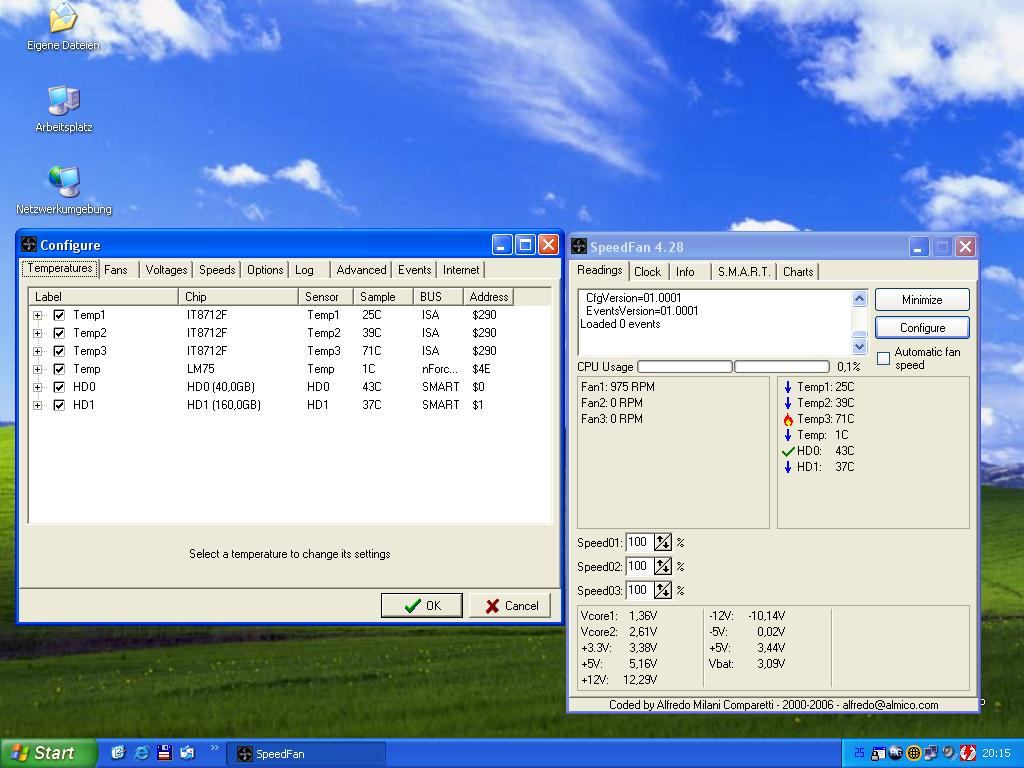This screenshot has height=768, width=1024.
Task: Click the fan icon in the SpeedFan 4.28 title bar
Action: (x=579, y=246)
